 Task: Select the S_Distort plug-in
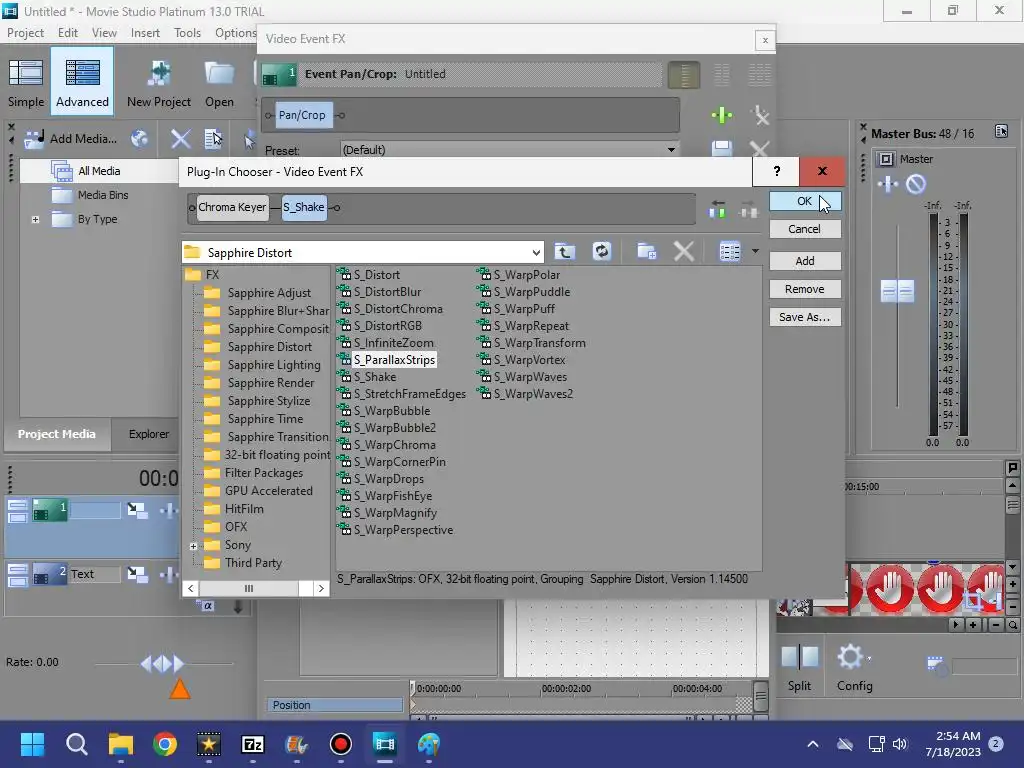(376, 275)
